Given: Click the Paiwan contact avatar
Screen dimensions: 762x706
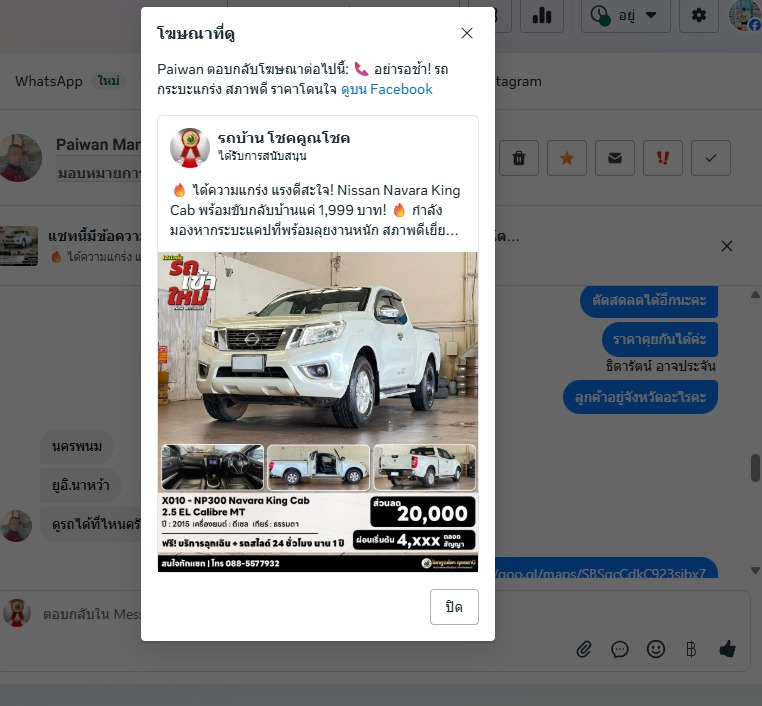Looking at the screenshot, I should 19,158.
